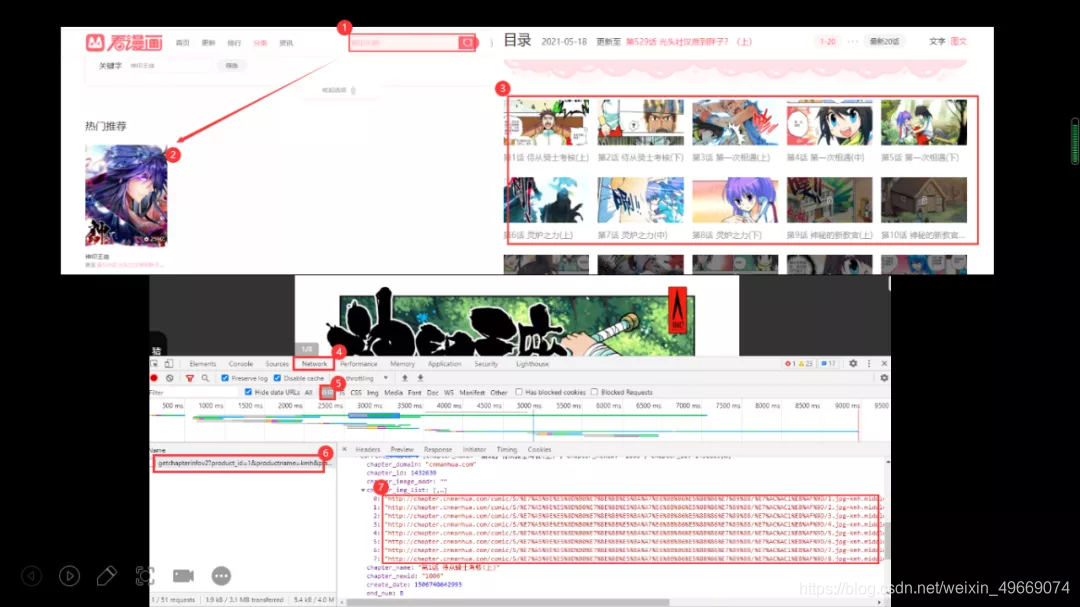The width and height of the screenshot is (1080, 607).
Task: Stop network recording with the red record button
Action: [x=154, y=378]
